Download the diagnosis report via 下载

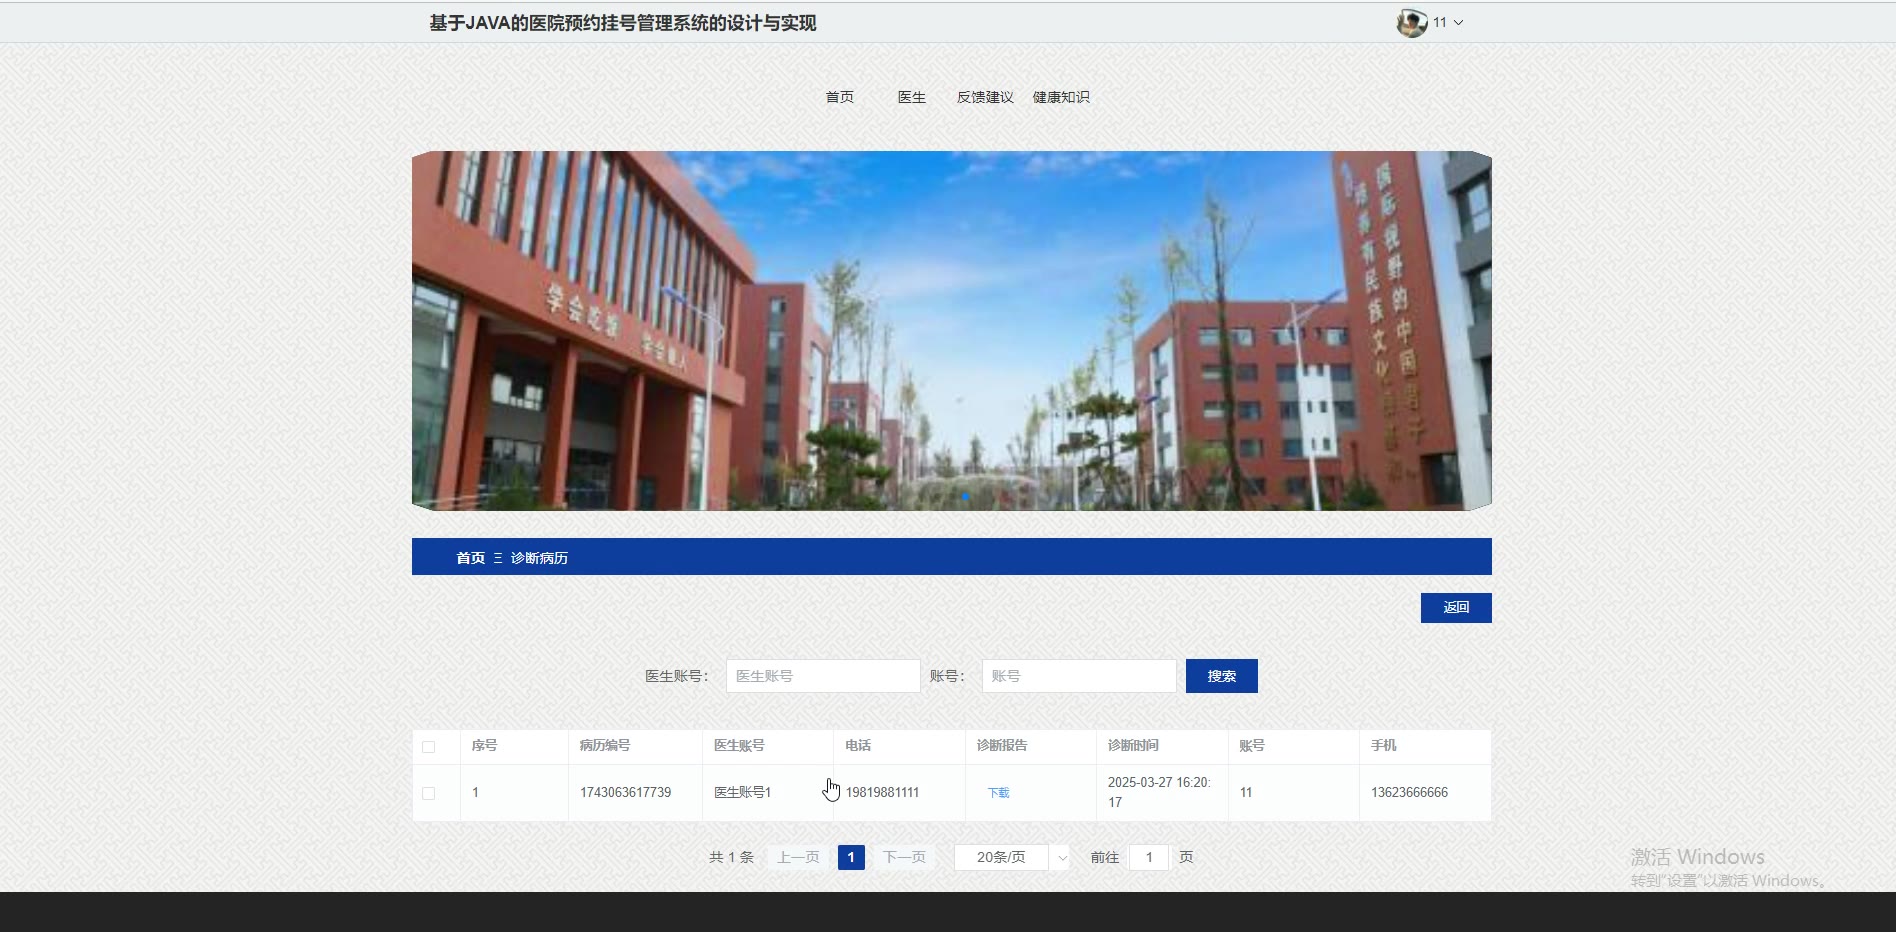[x=998, y=793]
